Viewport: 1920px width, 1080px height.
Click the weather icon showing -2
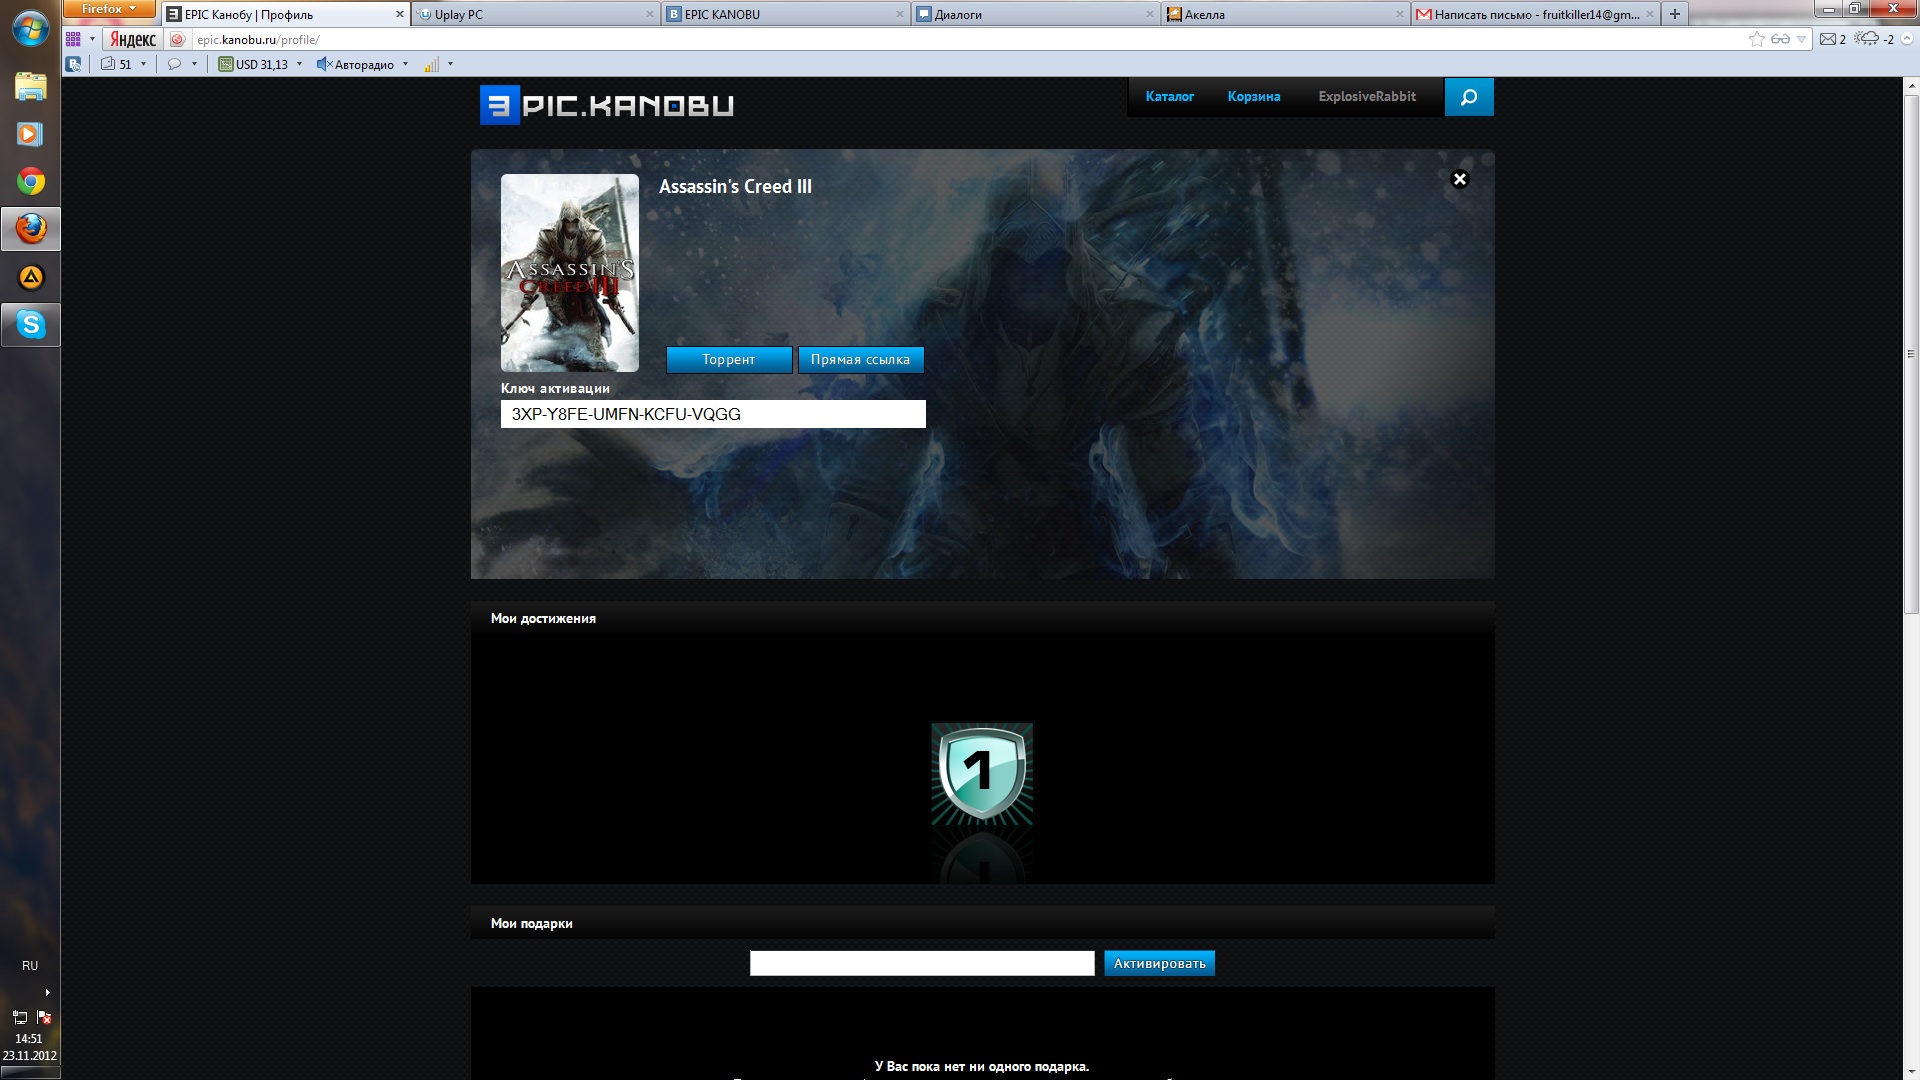tap(1867, 39)
